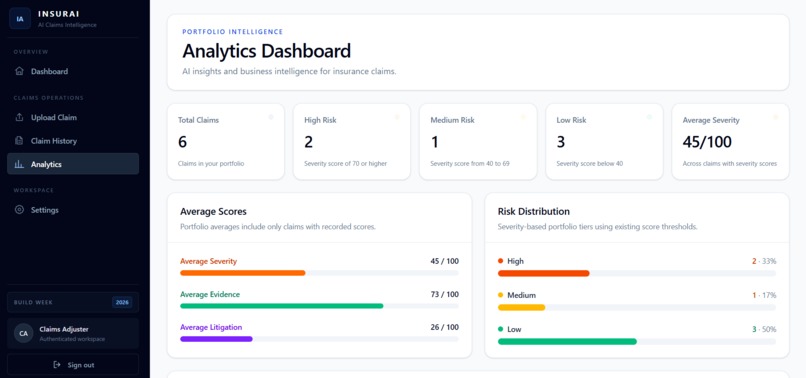Click the PORTFOLIO INTELLIGENCE label
This screenshot has height=378, width=806.
[232, 32]
